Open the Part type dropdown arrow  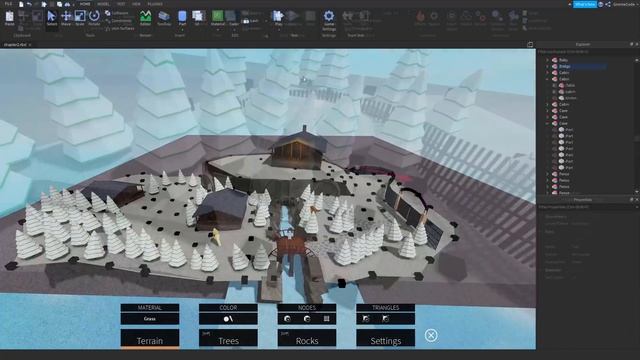click(182, 29)
